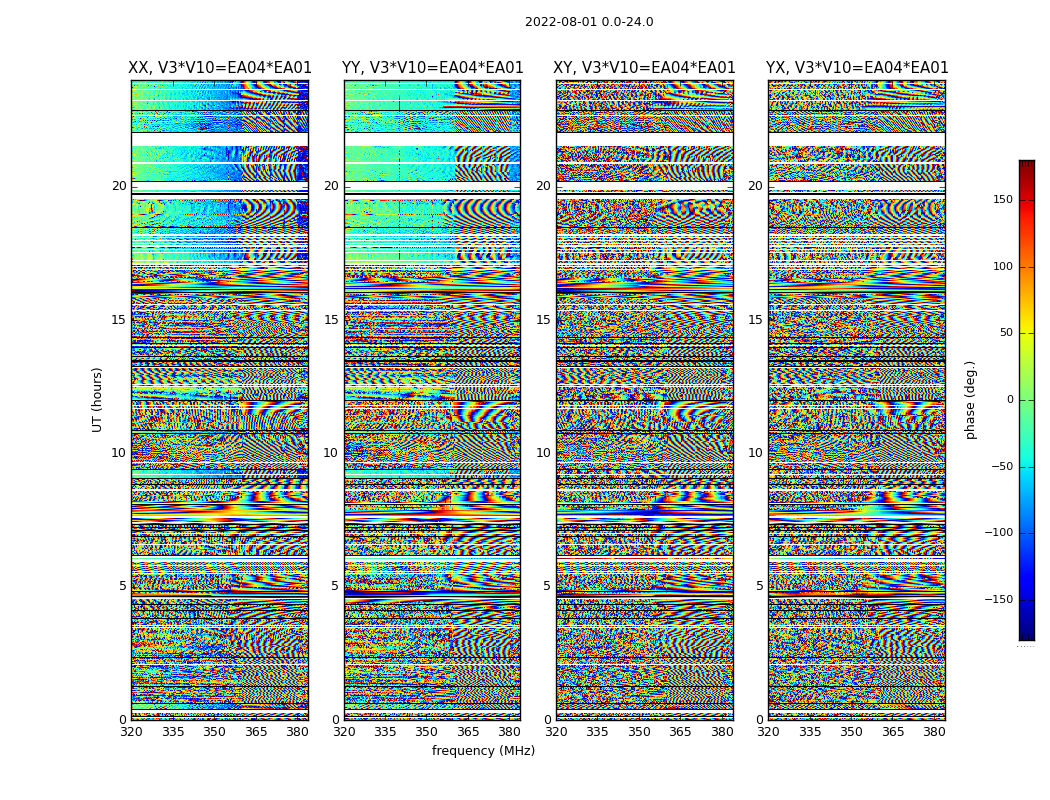The height and width of the screenshot is (800, 1050).
Task: Click colorbar tick label −100
Action: click(999, 533)
